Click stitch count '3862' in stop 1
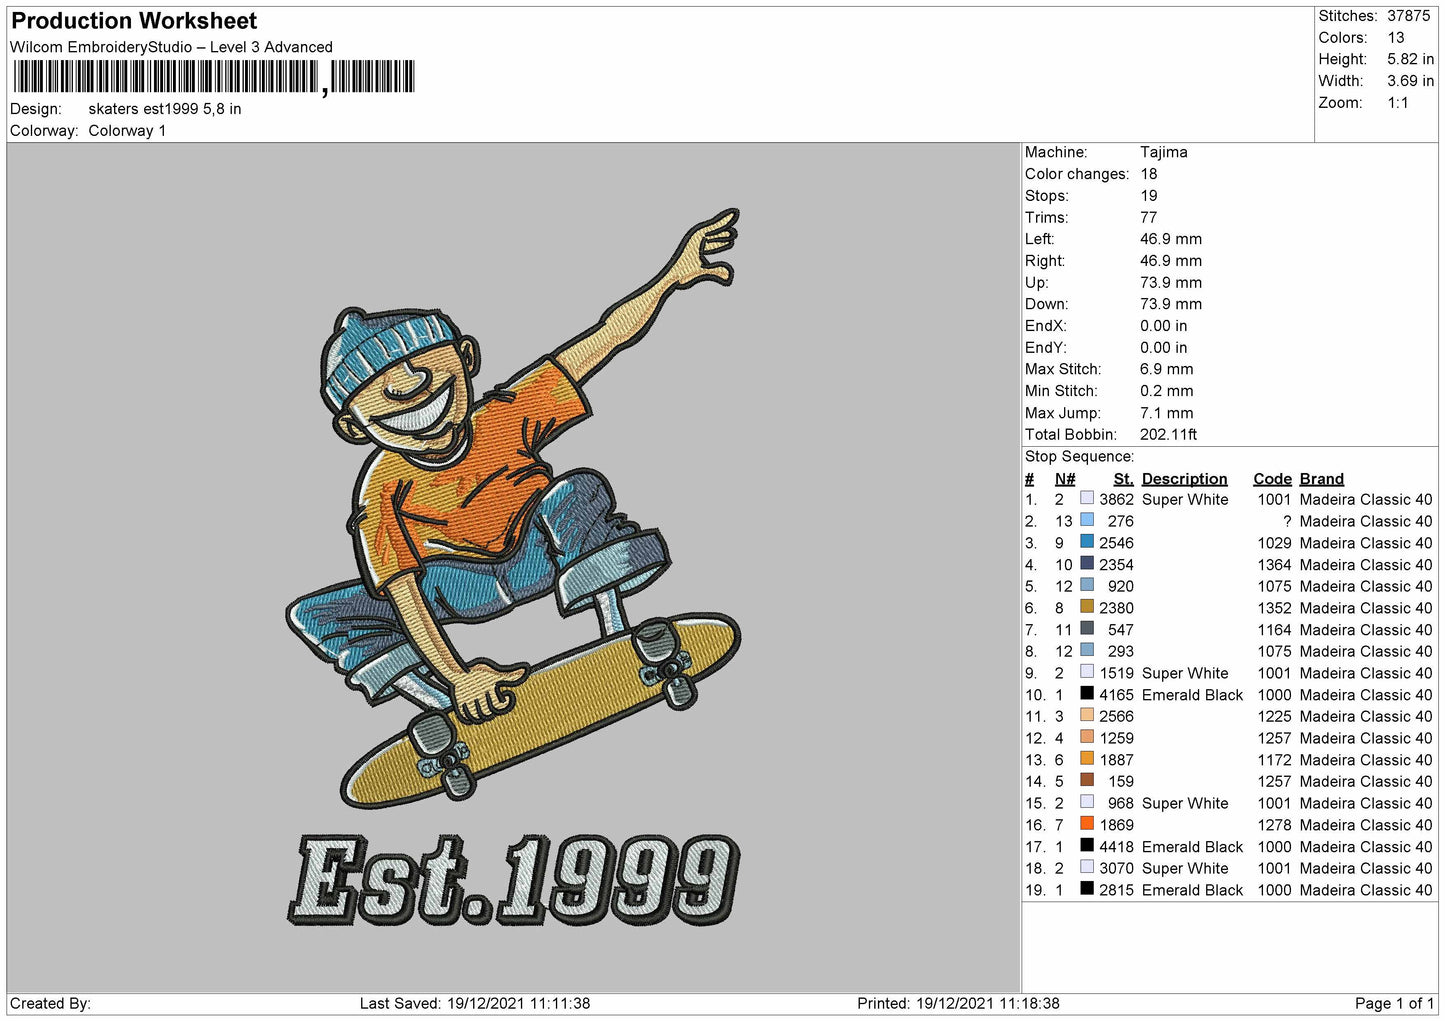This screenshot has width=1445, height=1021. point(1116,499)
